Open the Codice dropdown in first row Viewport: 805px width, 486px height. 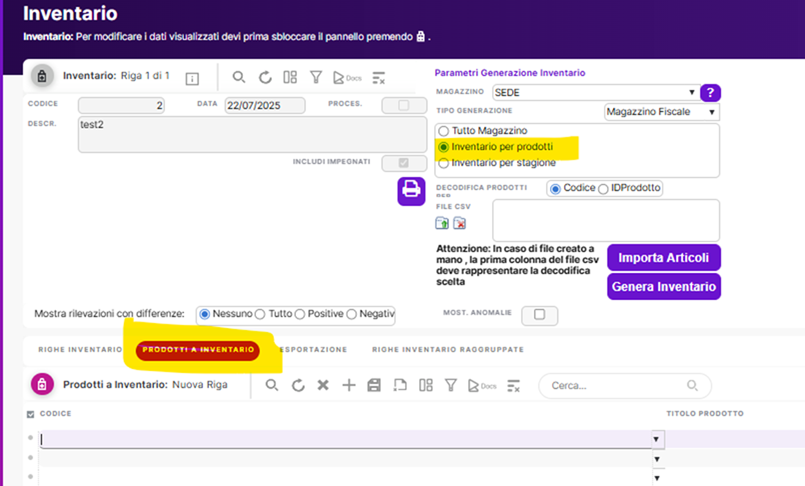[x=657, y=439]
